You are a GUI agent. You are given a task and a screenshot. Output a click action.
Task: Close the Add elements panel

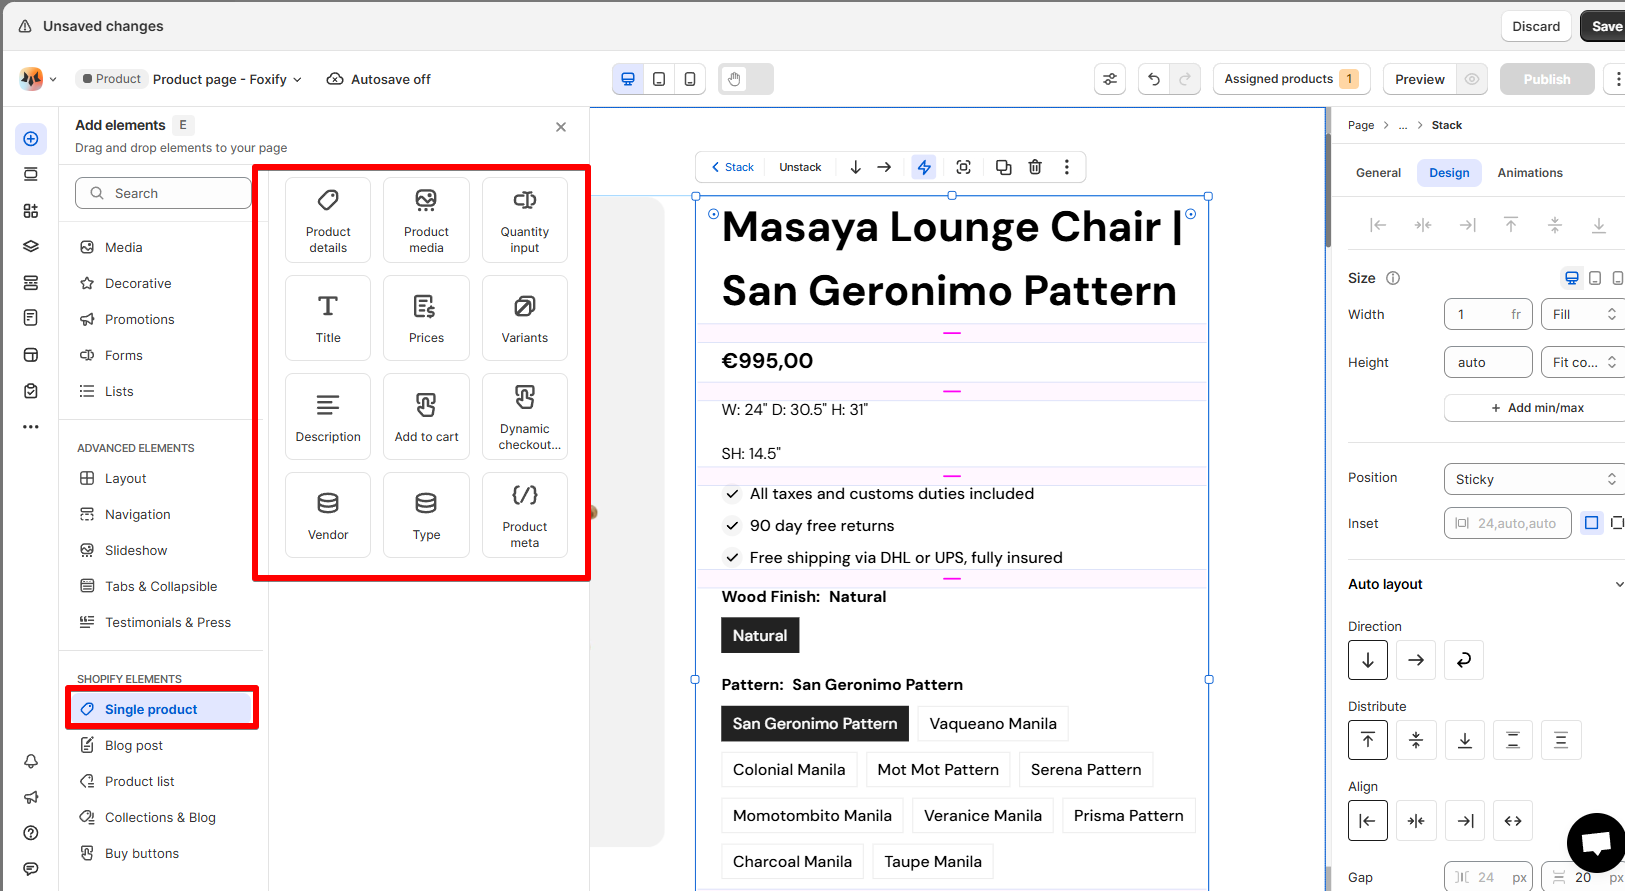[x=561, y=127]
